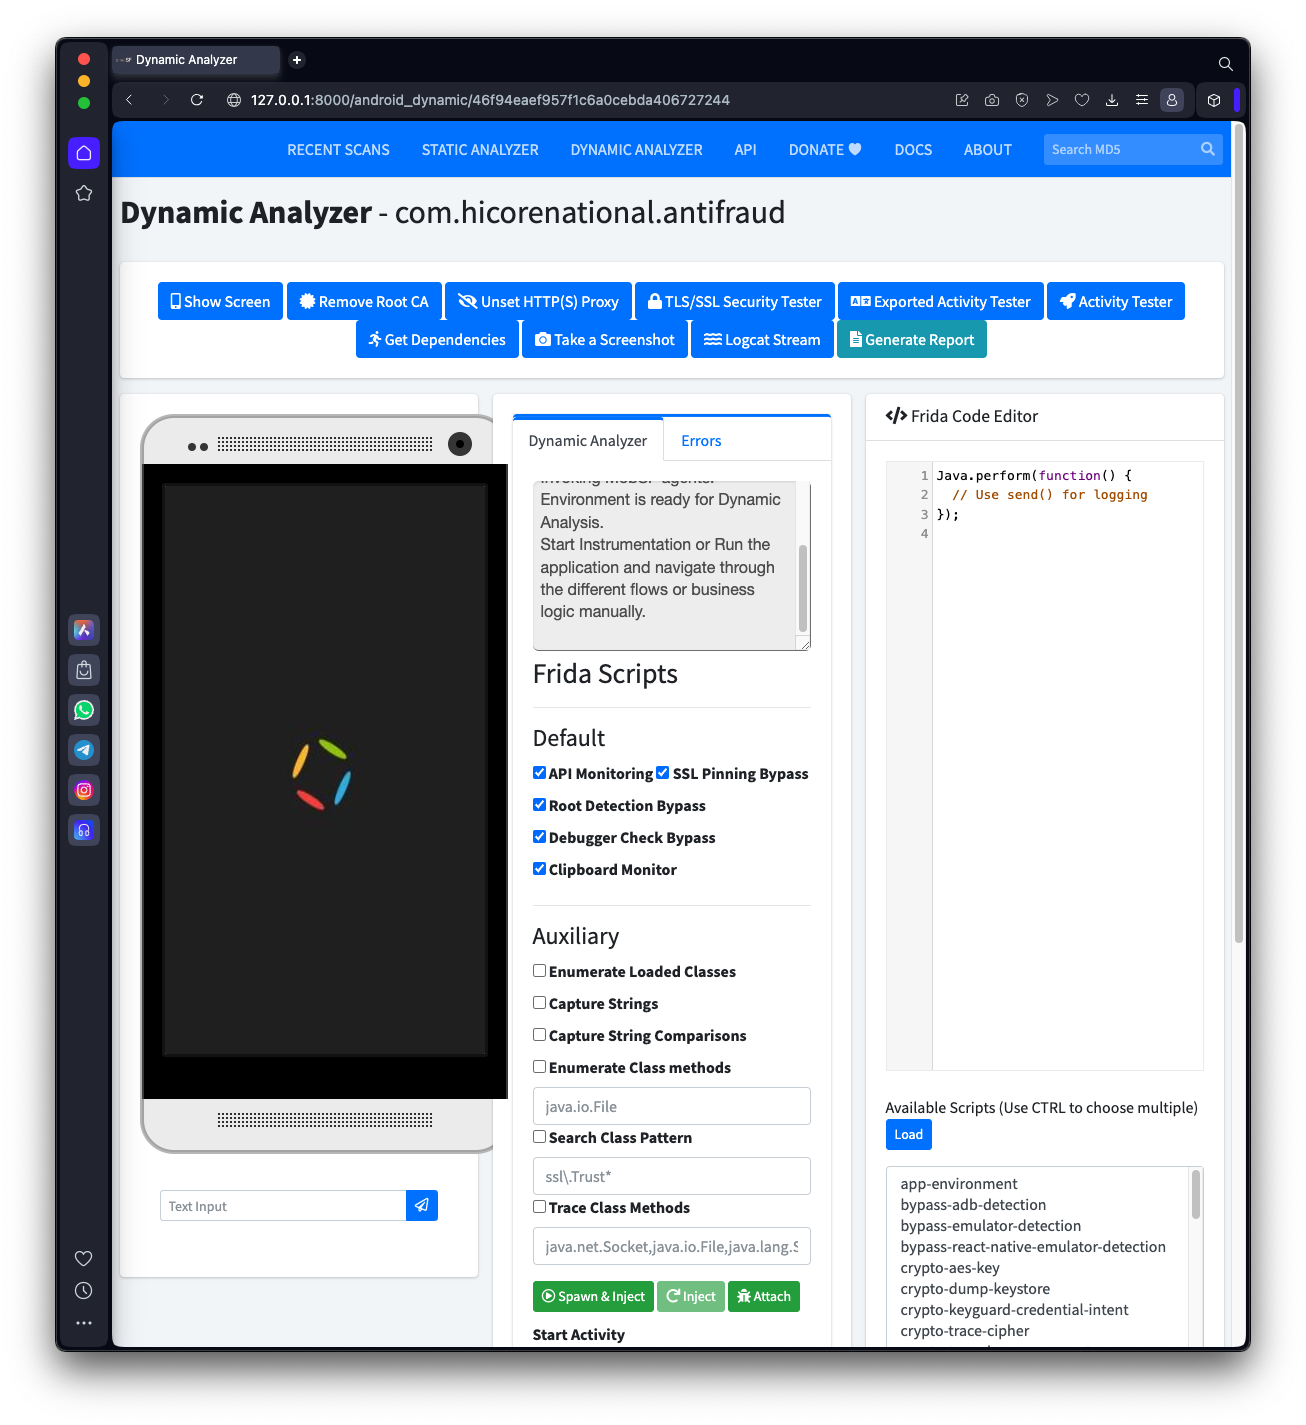The image size is (1306, 1425).
Task: Click the Load scripts button
Action: coord(909,1134)
